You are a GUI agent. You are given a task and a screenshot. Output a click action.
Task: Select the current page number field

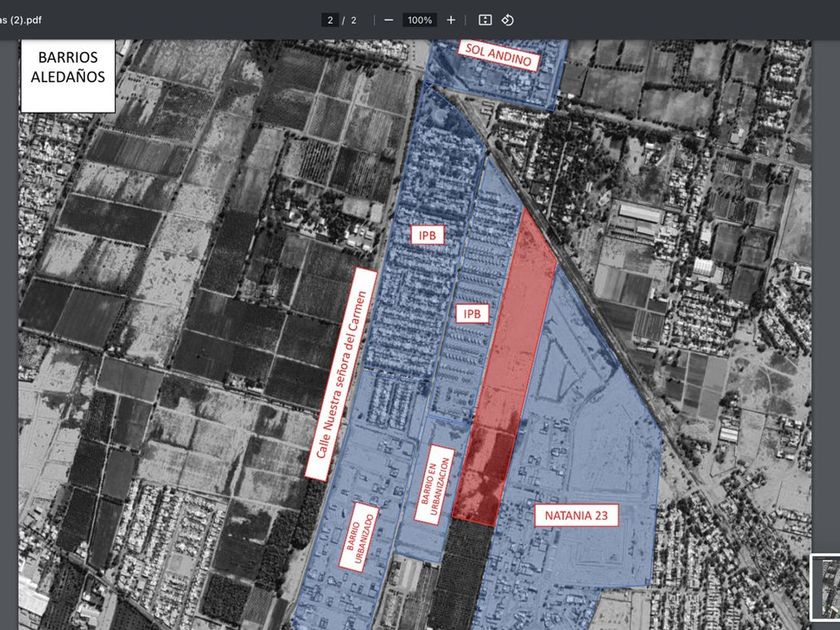[x=329, y=20]
